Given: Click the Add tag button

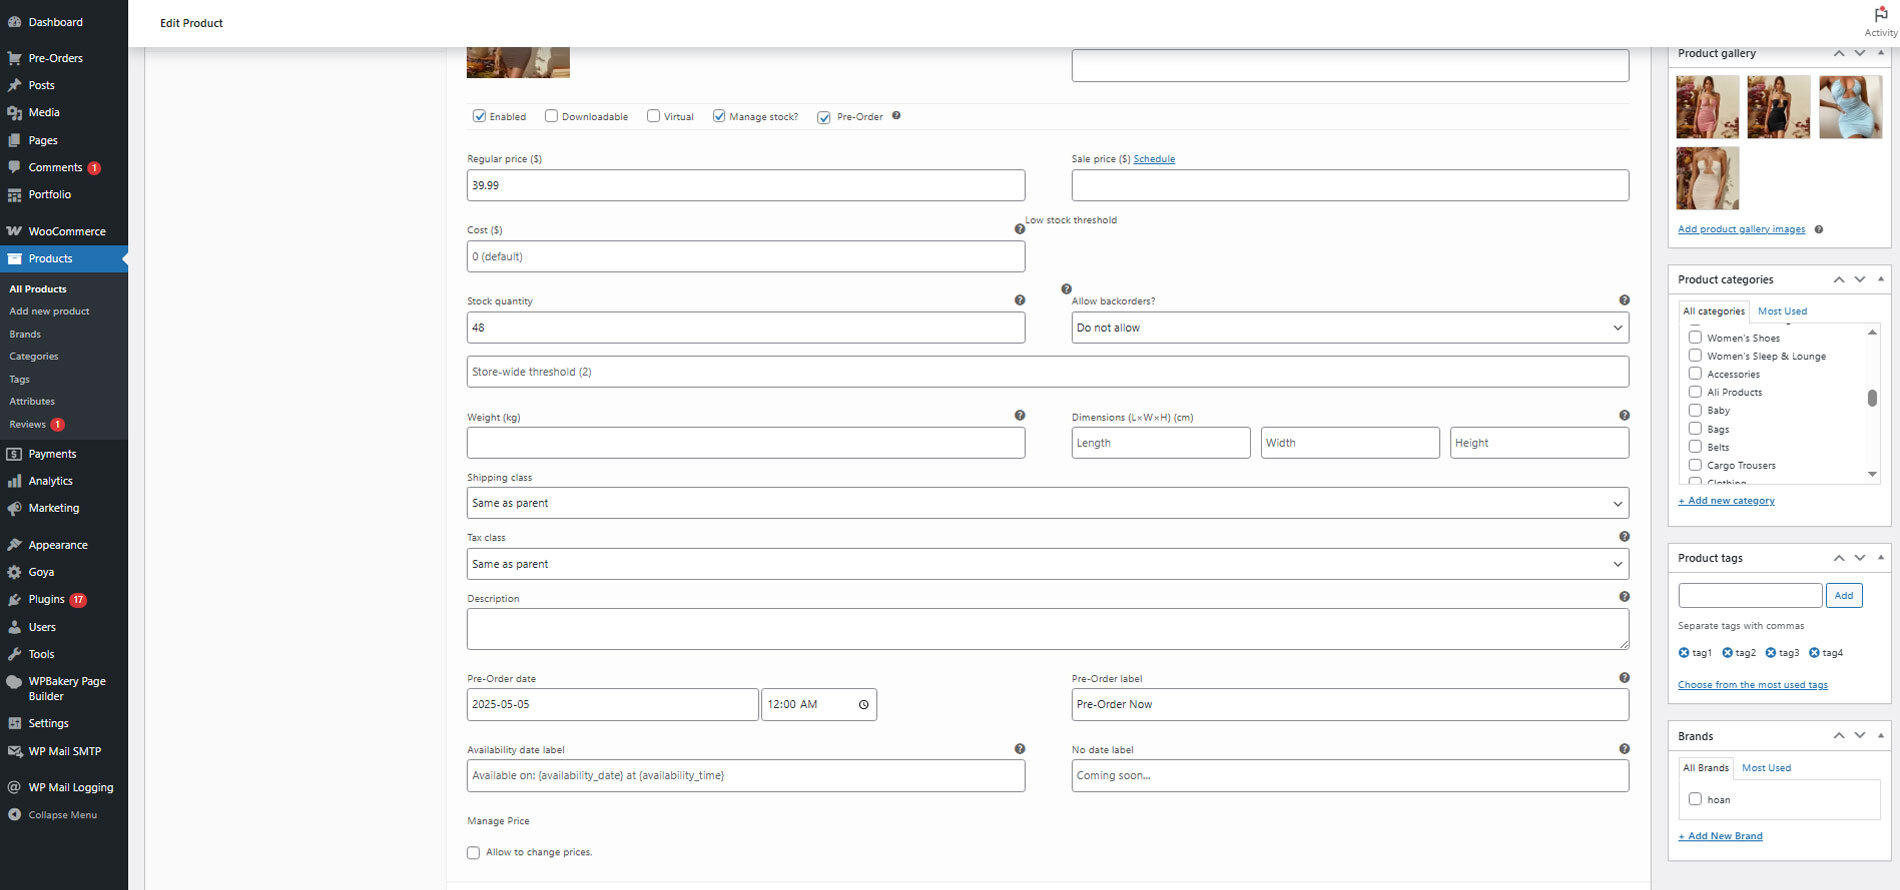Looking at the screenshot, I should [1844, 596].
